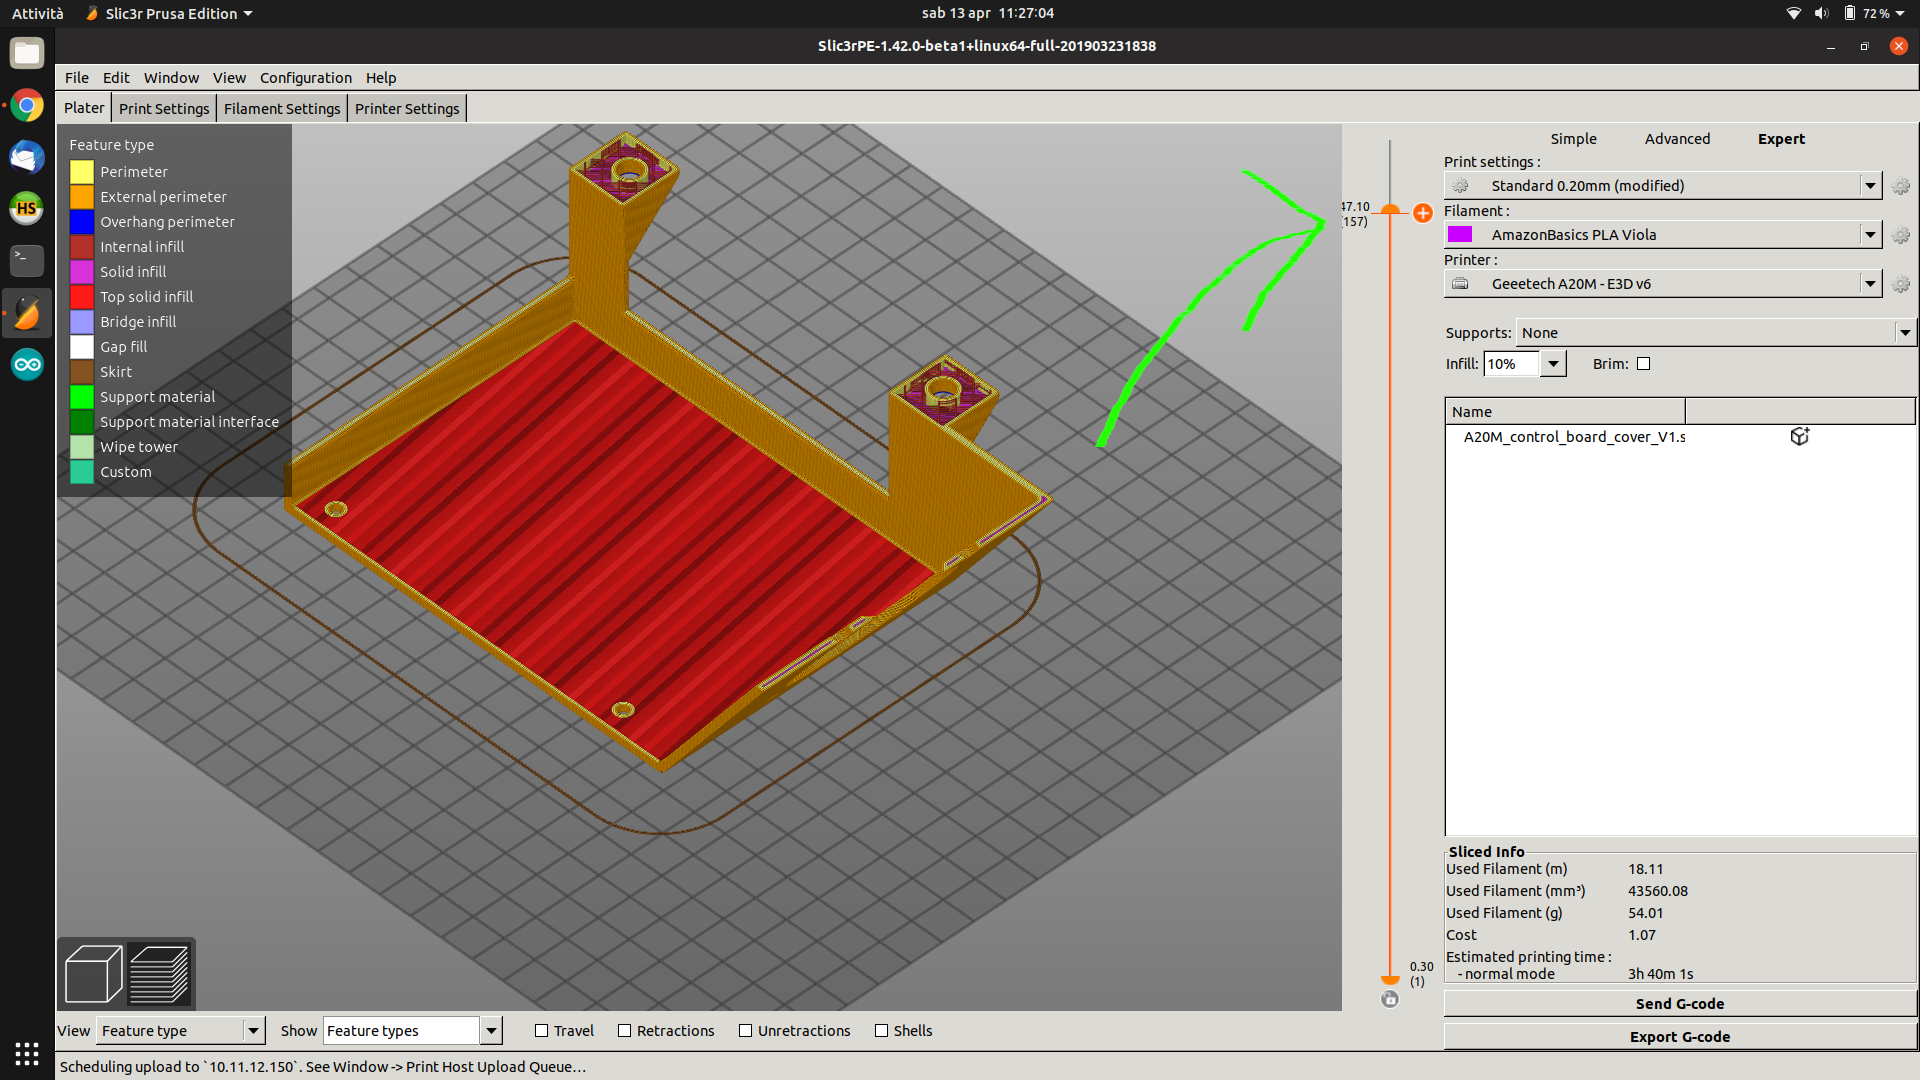Open the HS application in the dock

point(27,209)
